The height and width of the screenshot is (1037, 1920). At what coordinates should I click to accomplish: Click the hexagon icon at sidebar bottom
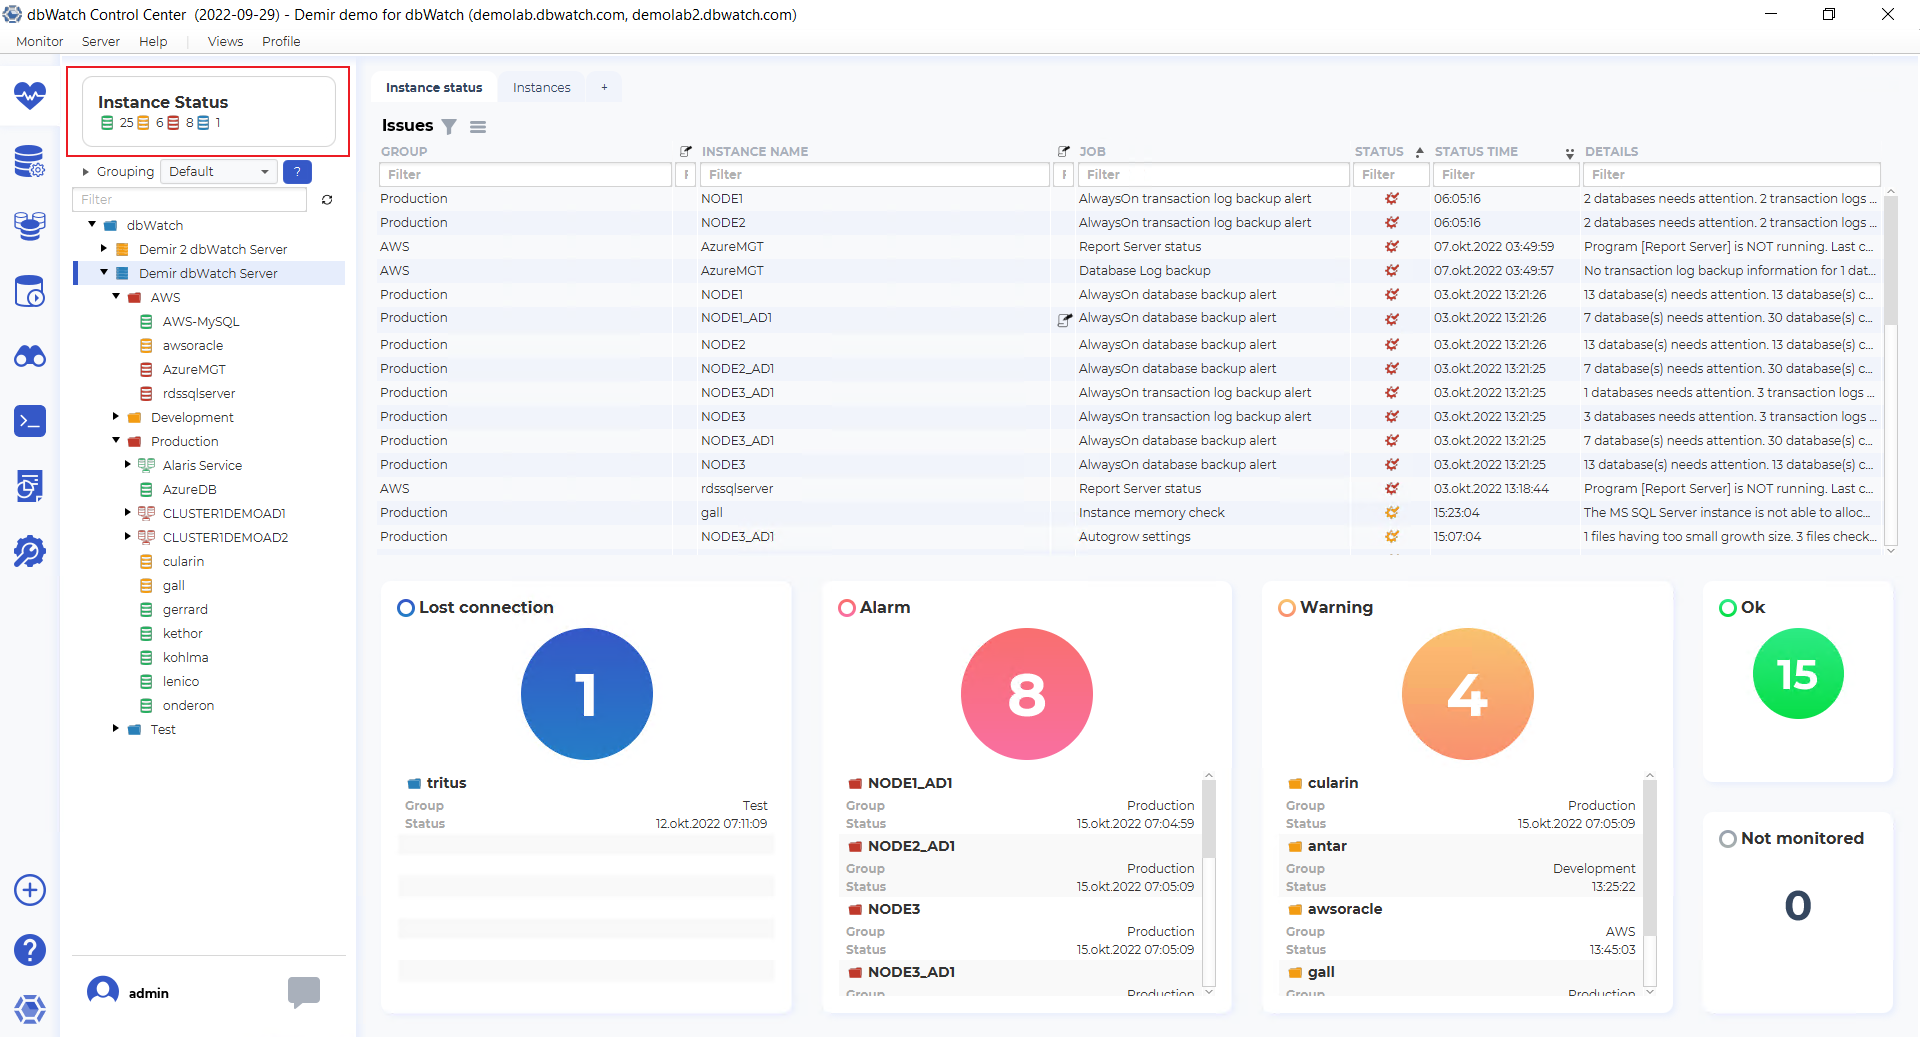tap(30, 1009)
